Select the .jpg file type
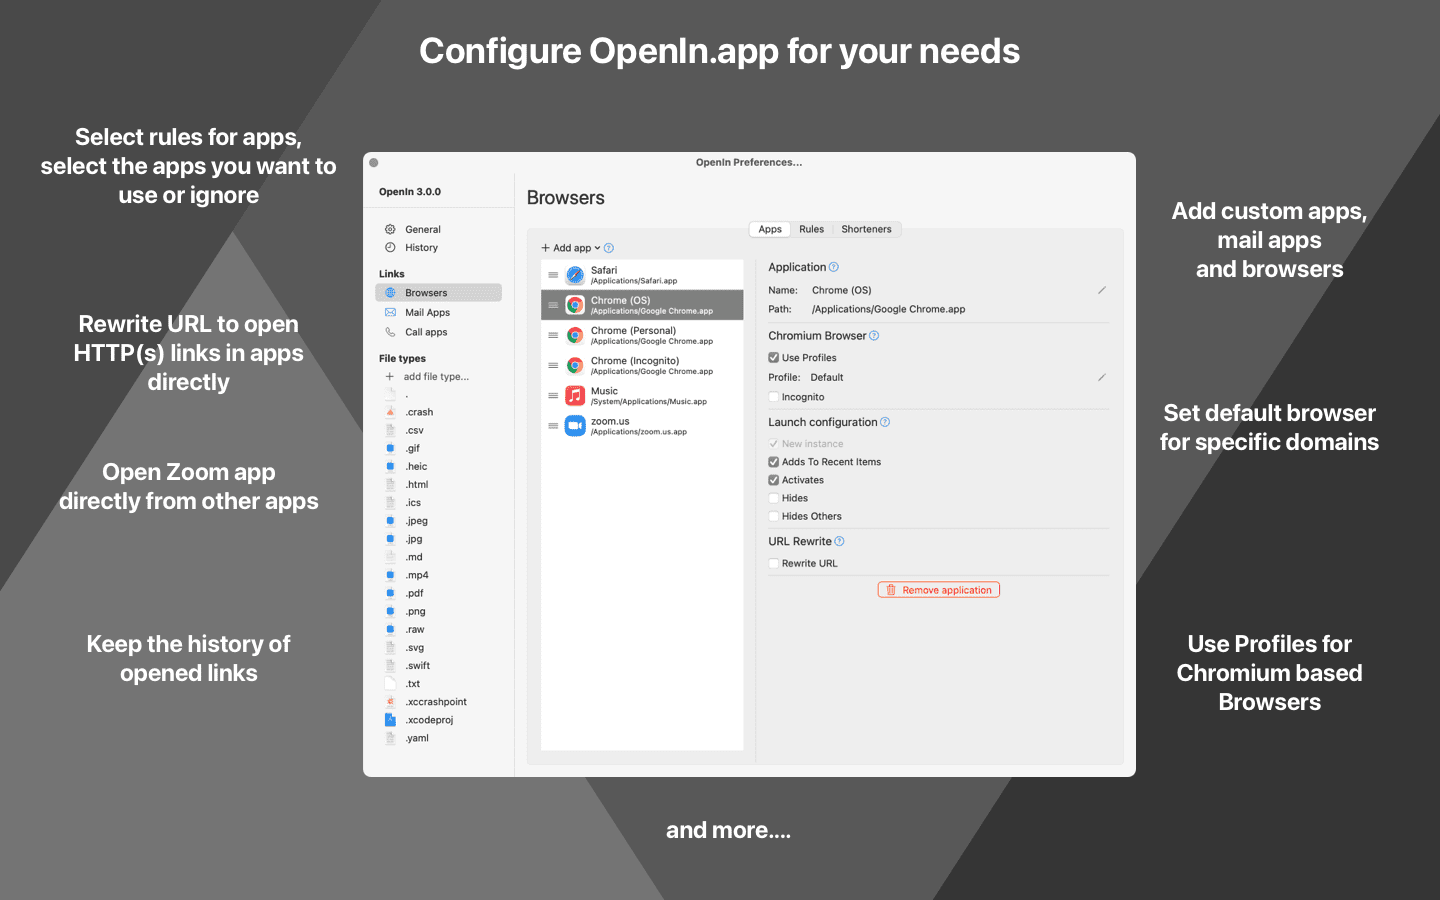 [414, 539]
